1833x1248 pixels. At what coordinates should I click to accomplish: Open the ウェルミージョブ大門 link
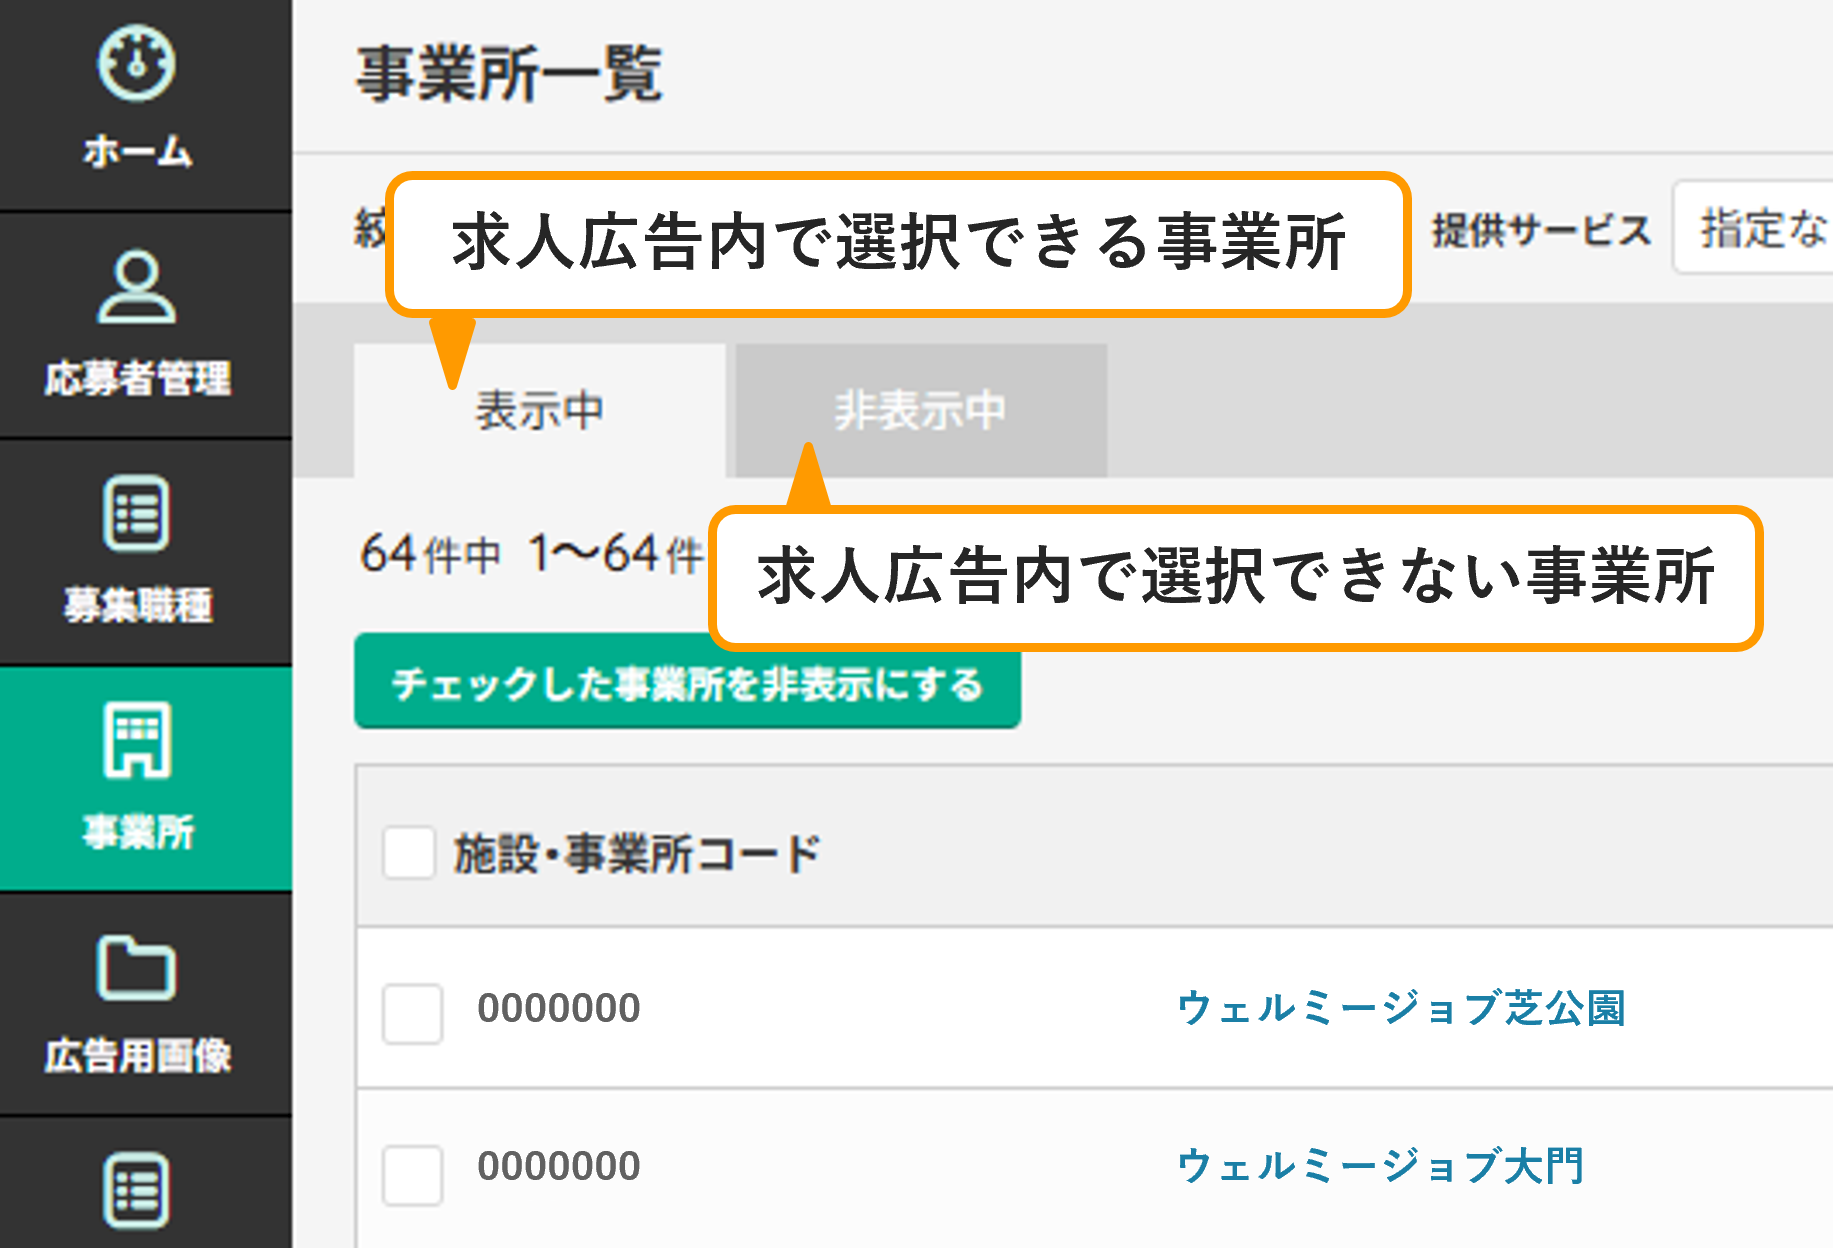(x=1381, y=1165)
